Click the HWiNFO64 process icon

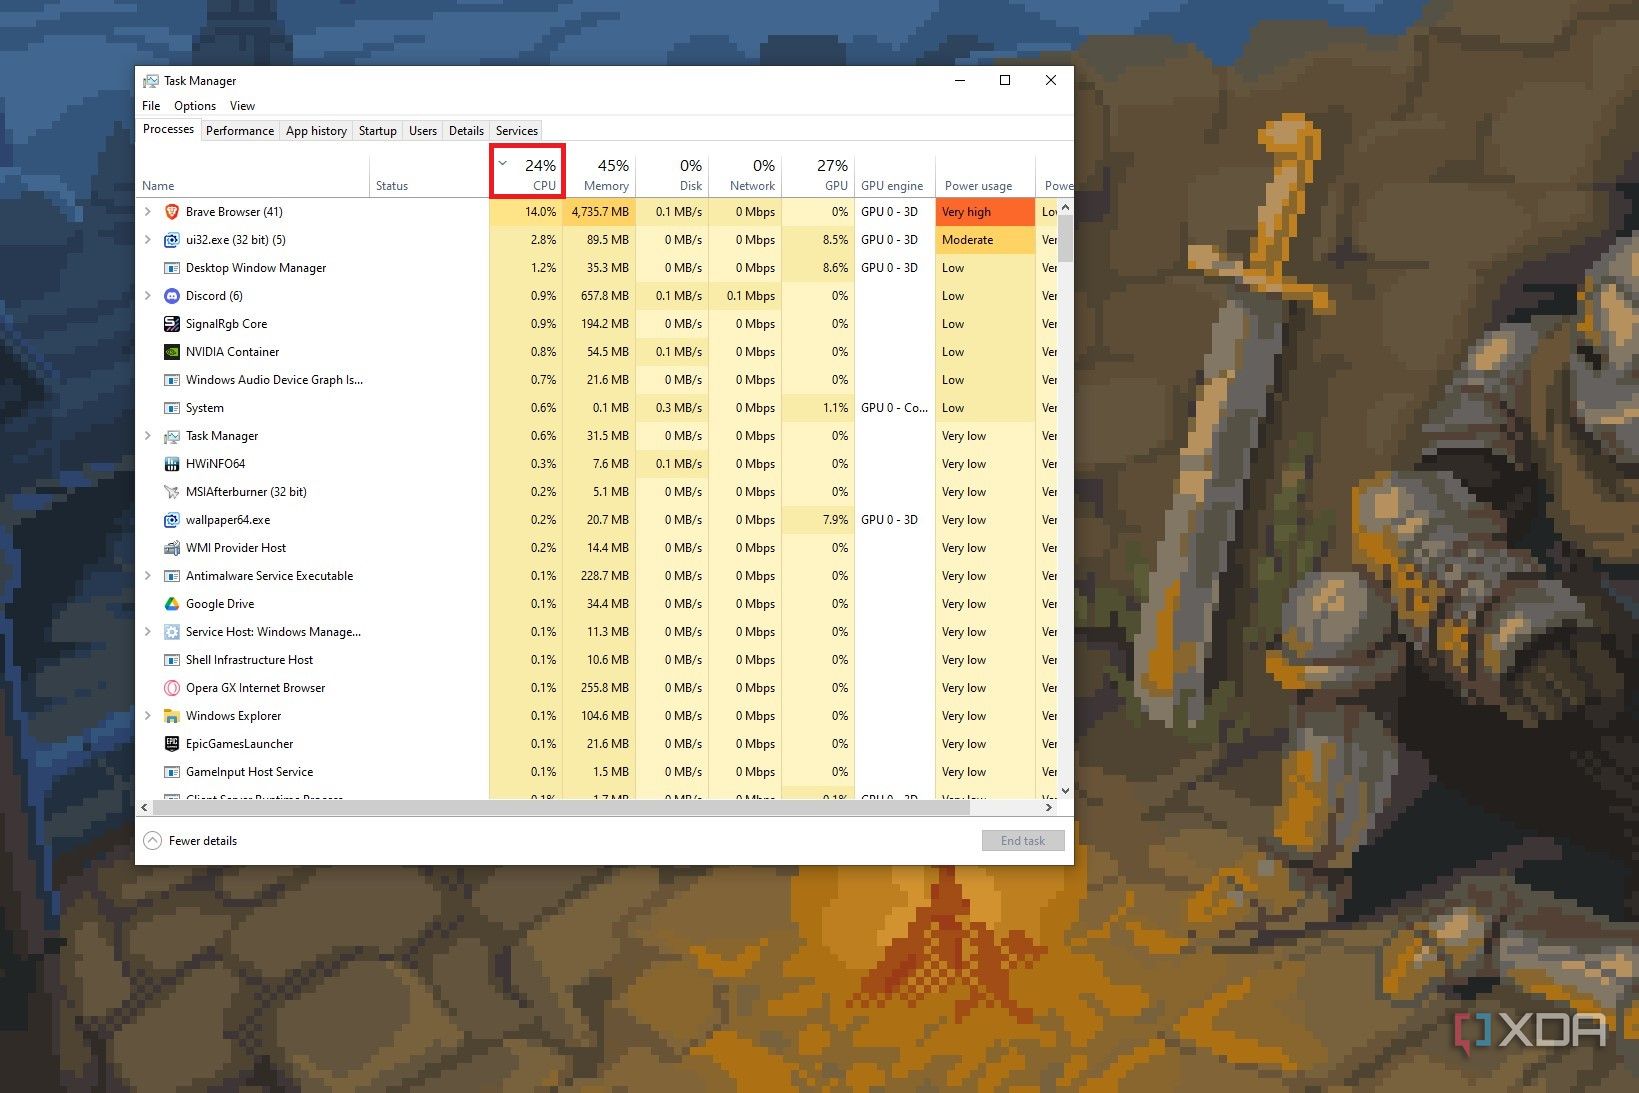click(x=171, y=464)
